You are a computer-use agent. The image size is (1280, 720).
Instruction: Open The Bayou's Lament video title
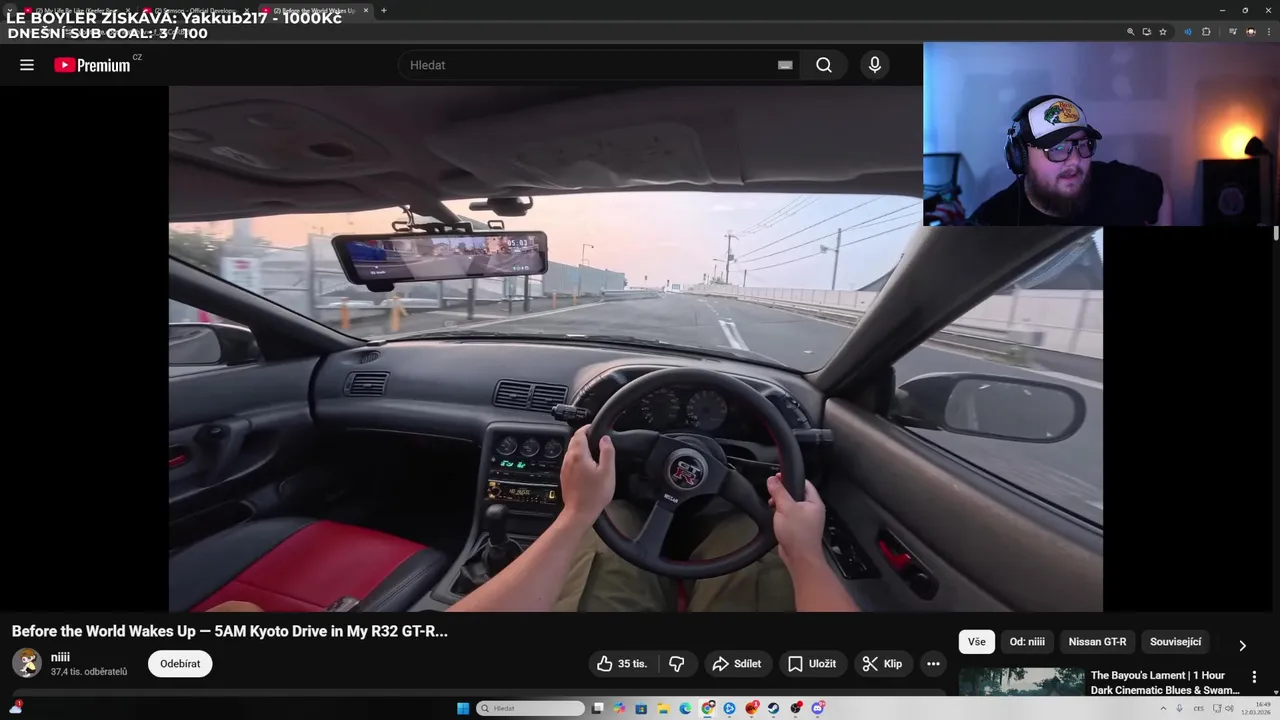tap(1165, 683)
